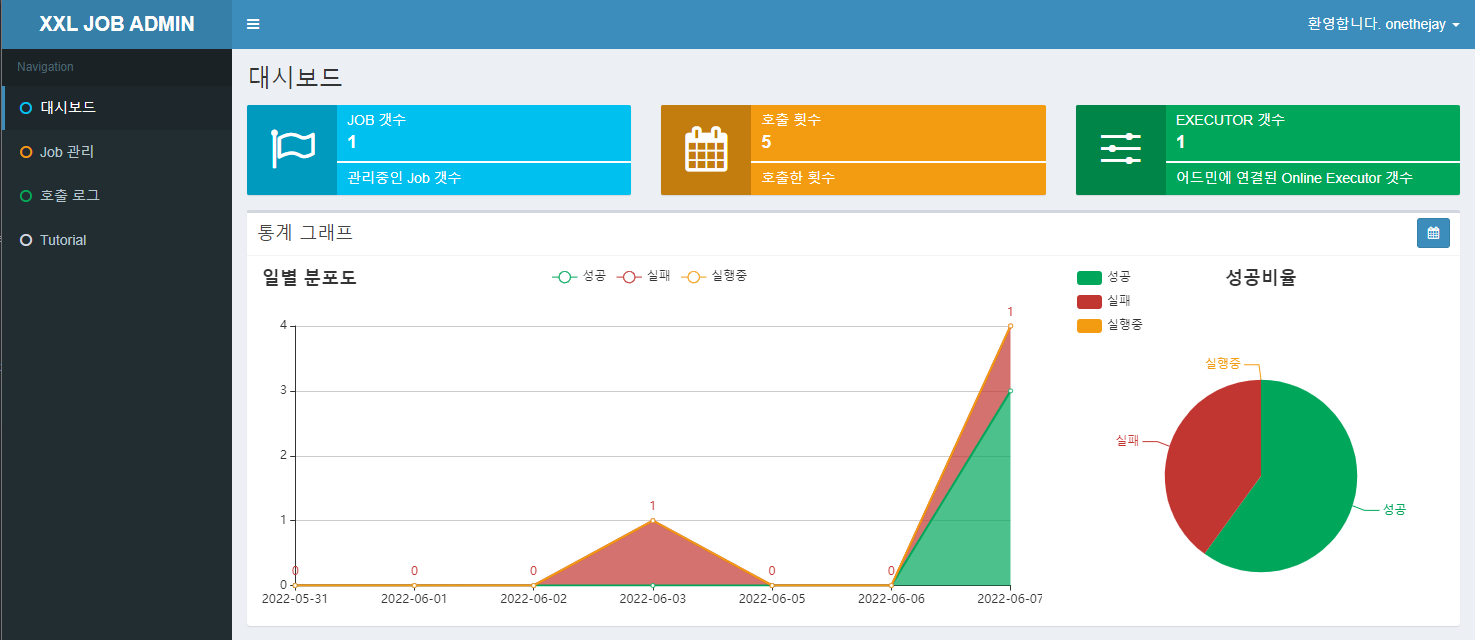Toggle the sidebar with the hamburger icon
The width and height of the screenshot is (1475, 640).
[253, 24]
